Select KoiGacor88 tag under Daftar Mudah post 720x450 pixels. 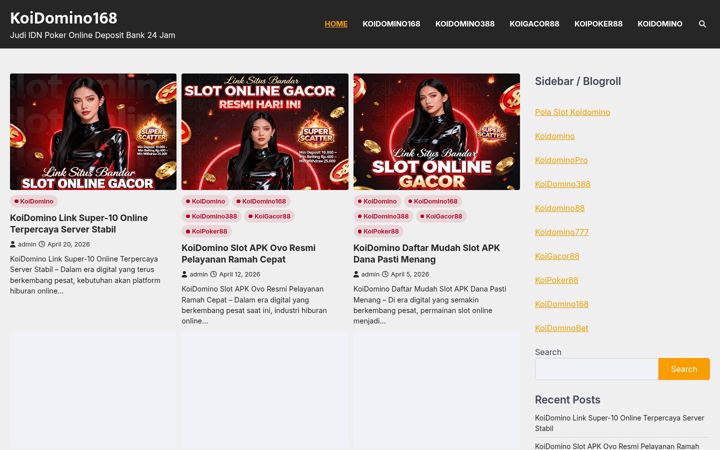point(441,216)
